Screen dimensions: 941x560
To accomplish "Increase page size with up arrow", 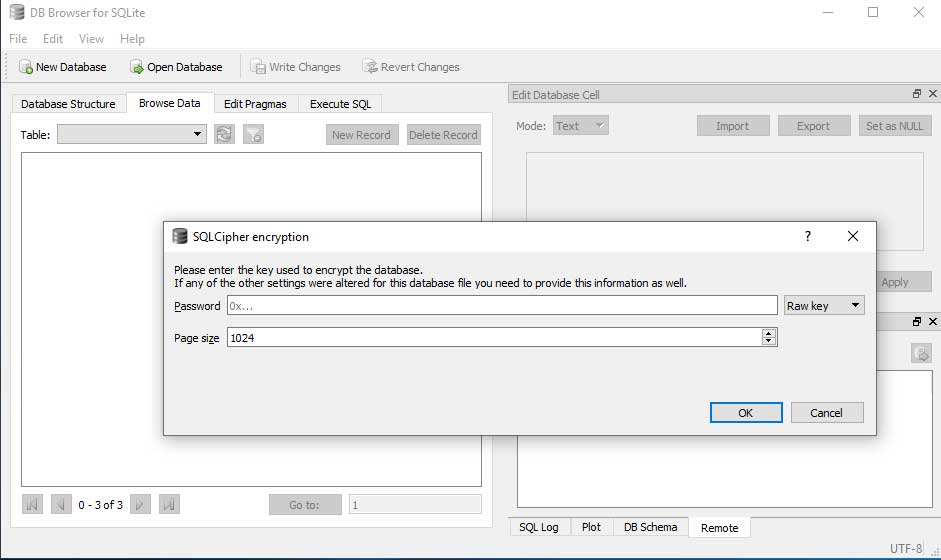I will coord(769,333).
